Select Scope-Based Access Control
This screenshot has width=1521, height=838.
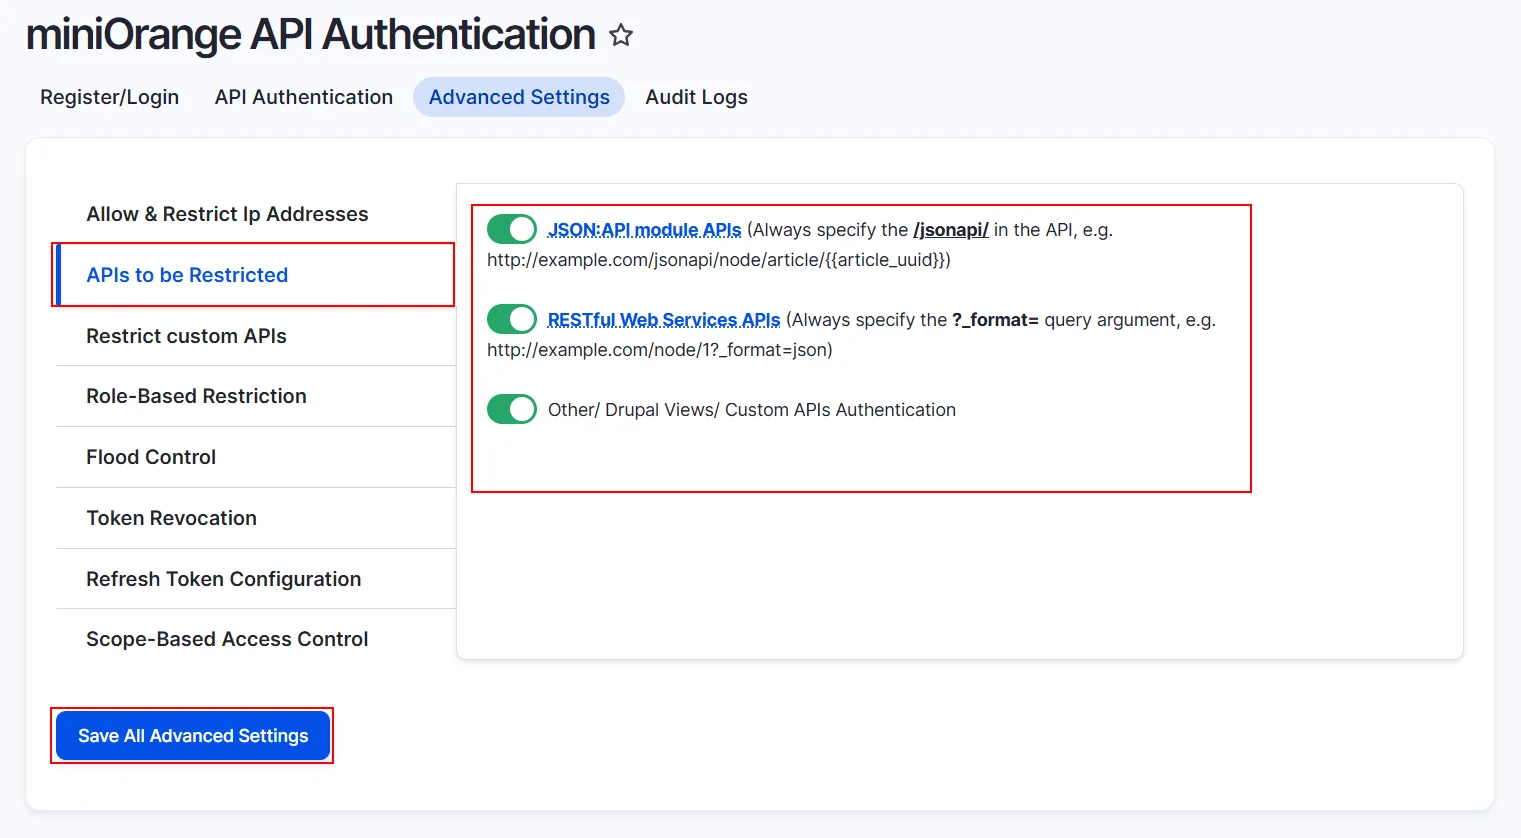[x=226, y=639]
